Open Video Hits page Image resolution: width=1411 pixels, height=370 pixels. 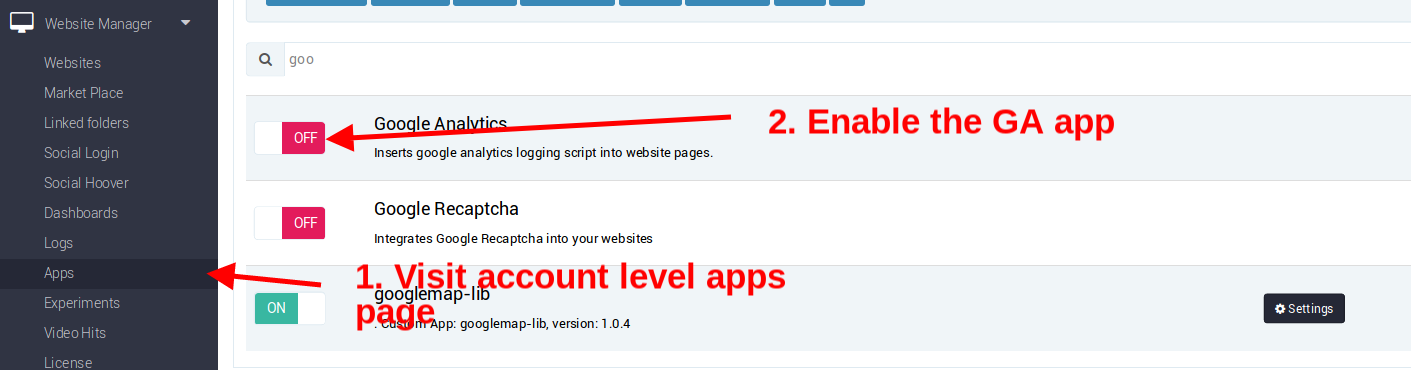[x=74, y=332]
